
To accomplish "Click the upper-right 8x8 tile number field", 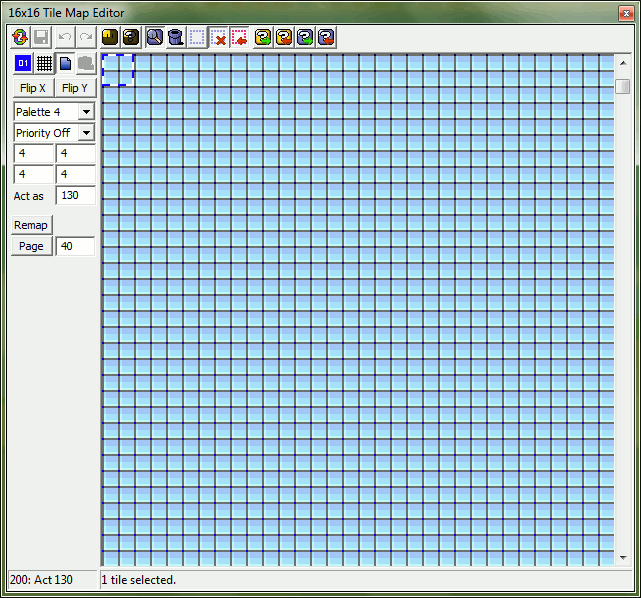I will click(76, 154).
